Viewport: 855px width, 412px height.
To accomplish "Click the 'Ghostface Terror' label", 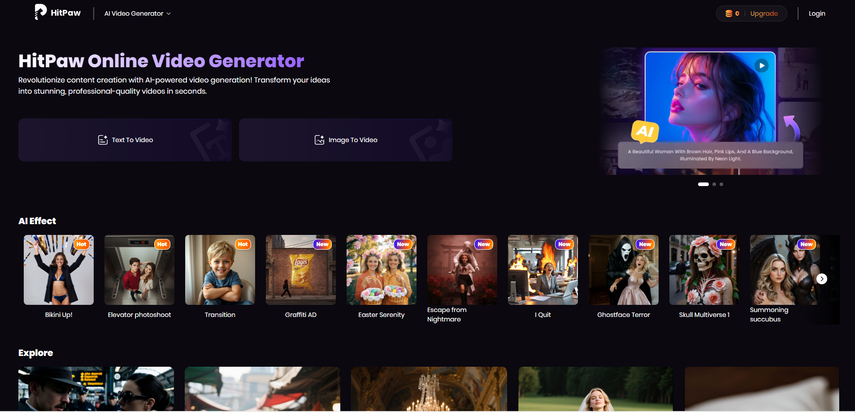I will click(x=624, y=314).
